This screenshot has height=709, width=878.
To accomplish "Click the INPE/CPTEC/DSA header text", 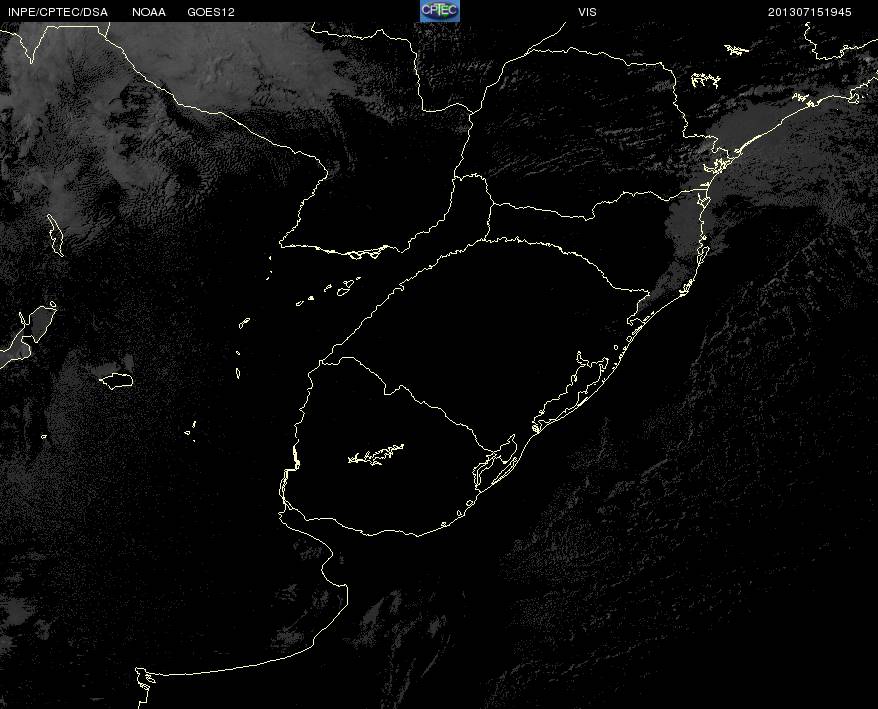I will point(58,12).
